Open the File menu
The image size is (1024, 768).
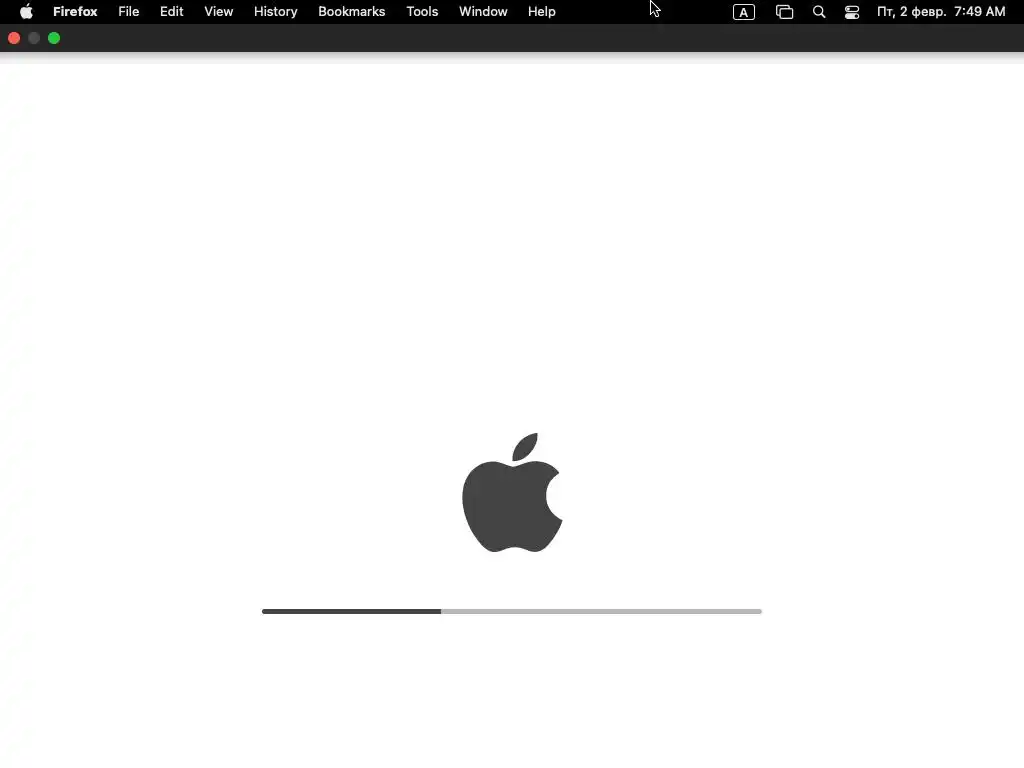tap(129, 12)
